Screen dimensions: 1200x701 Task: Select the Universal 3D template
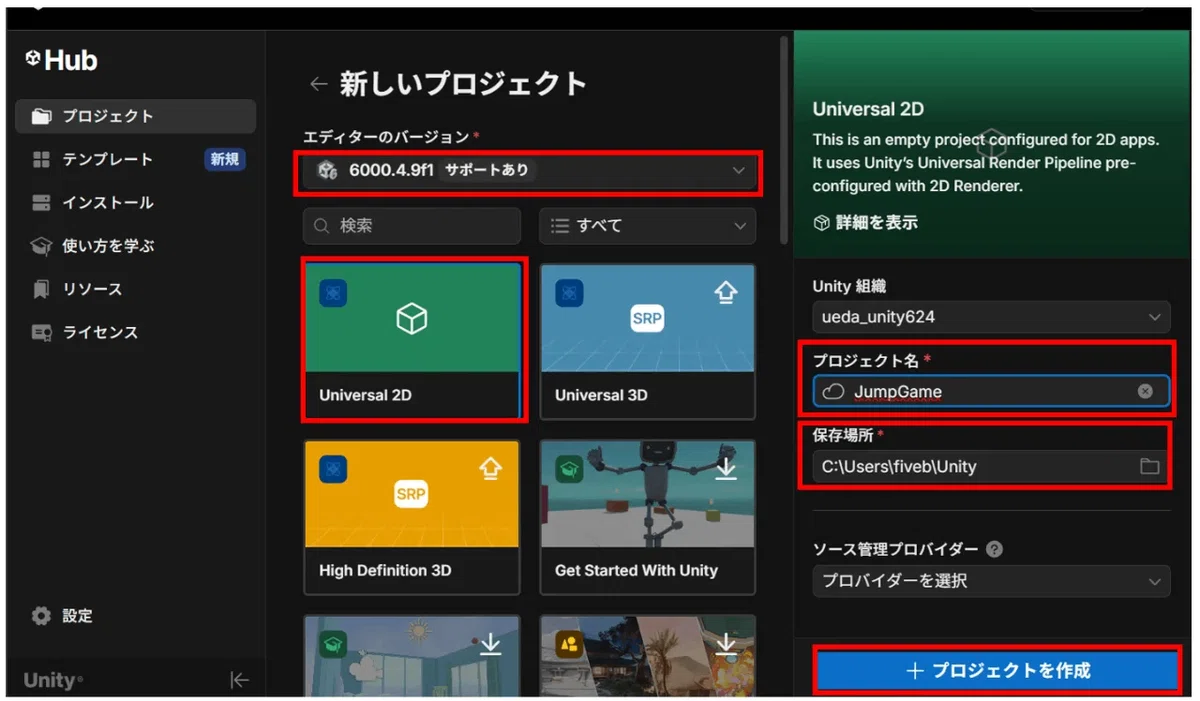pyautogui.click(x=648, y=341)
